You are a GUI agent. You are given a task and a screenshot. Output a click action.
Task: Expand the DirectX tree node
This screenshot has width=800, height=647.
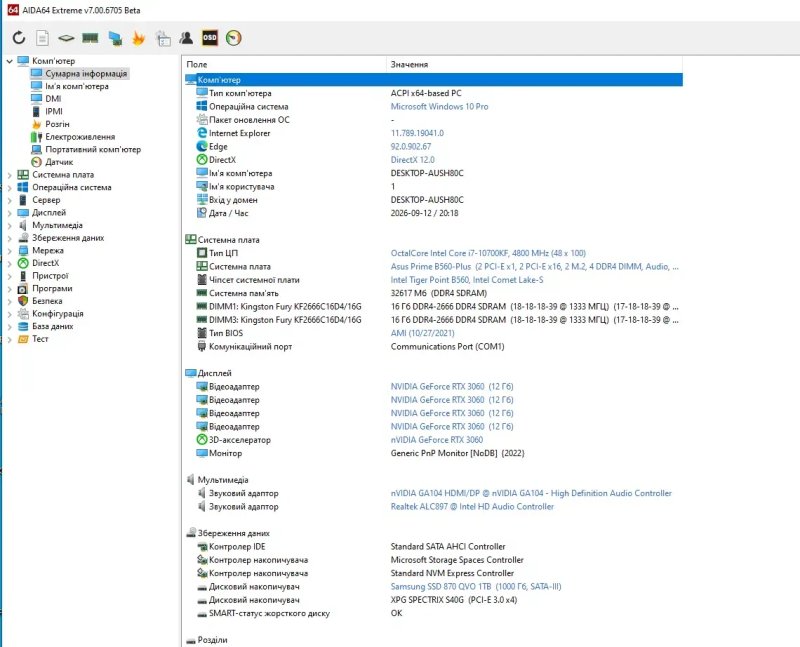coord(9,263)
